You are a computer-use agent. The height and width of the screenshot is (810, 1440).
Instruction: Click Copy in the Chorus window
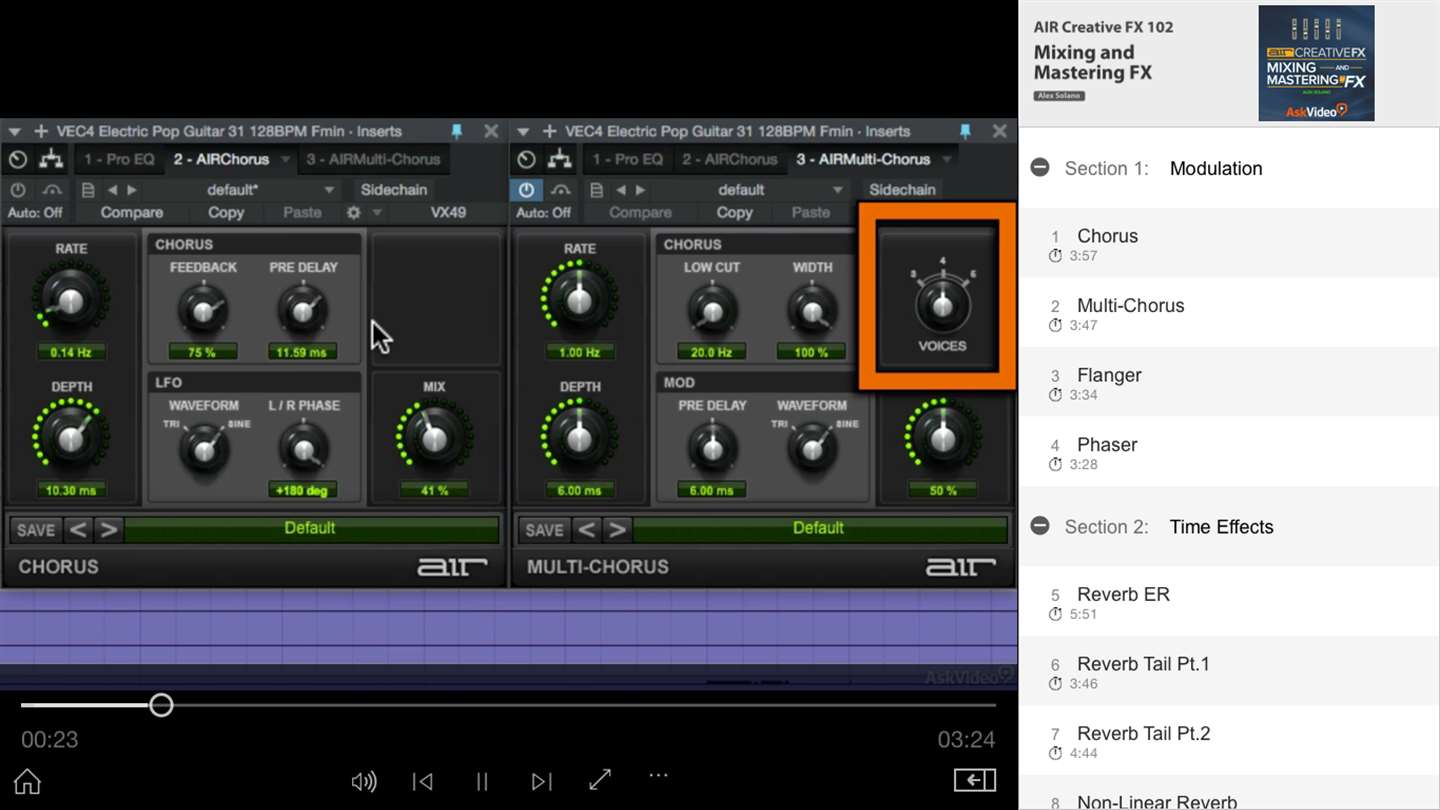[x=226, y=212]
